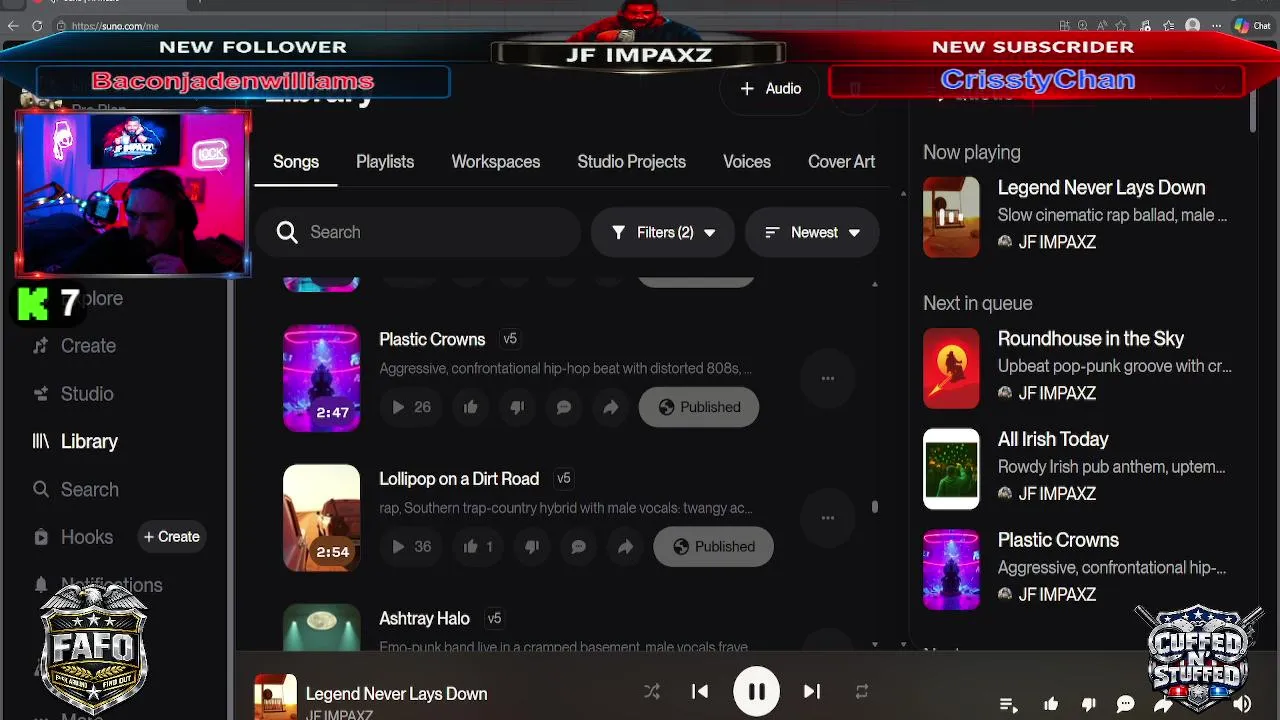1280x720 pixels.
Task: Open the queue list icon in player bar
Action: coord(1009,705)
